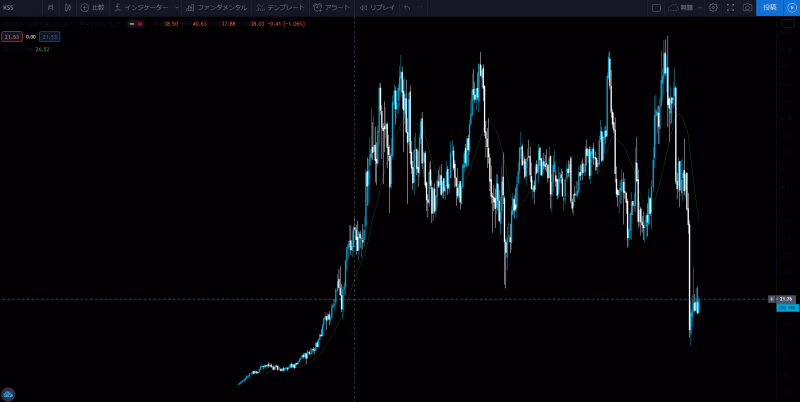Click the undo arrow in toolbar
The width and height of the screenshot is (800, 402).
(407, 7)
